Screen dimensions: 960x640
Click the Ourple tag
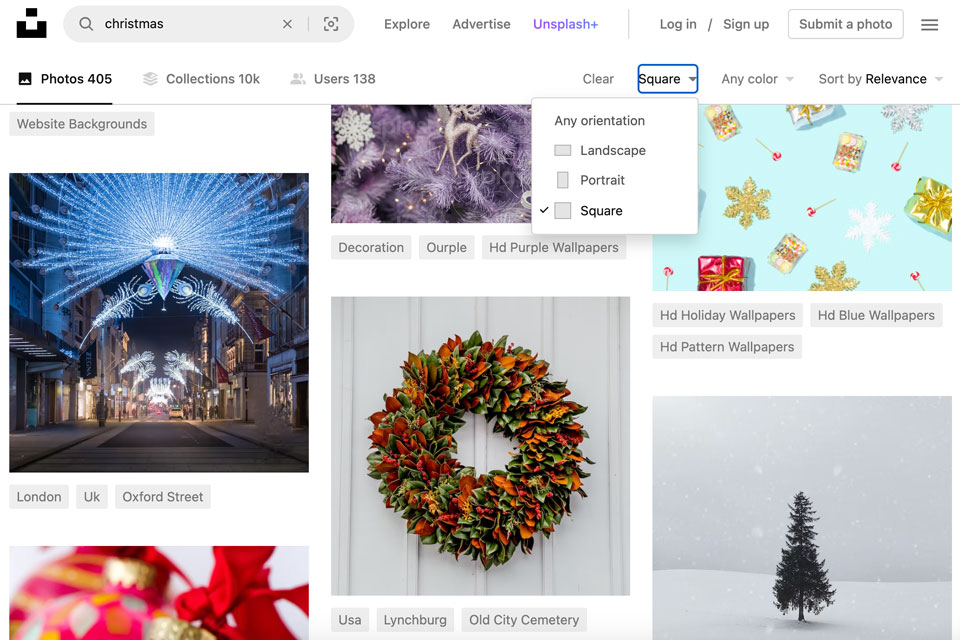[446, 247]
